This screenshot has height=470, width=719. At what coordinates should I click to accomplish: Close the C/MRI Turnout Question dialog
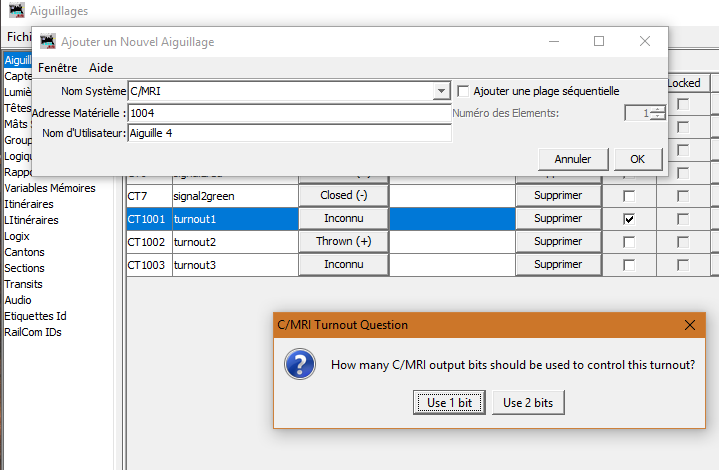[689, 325]
